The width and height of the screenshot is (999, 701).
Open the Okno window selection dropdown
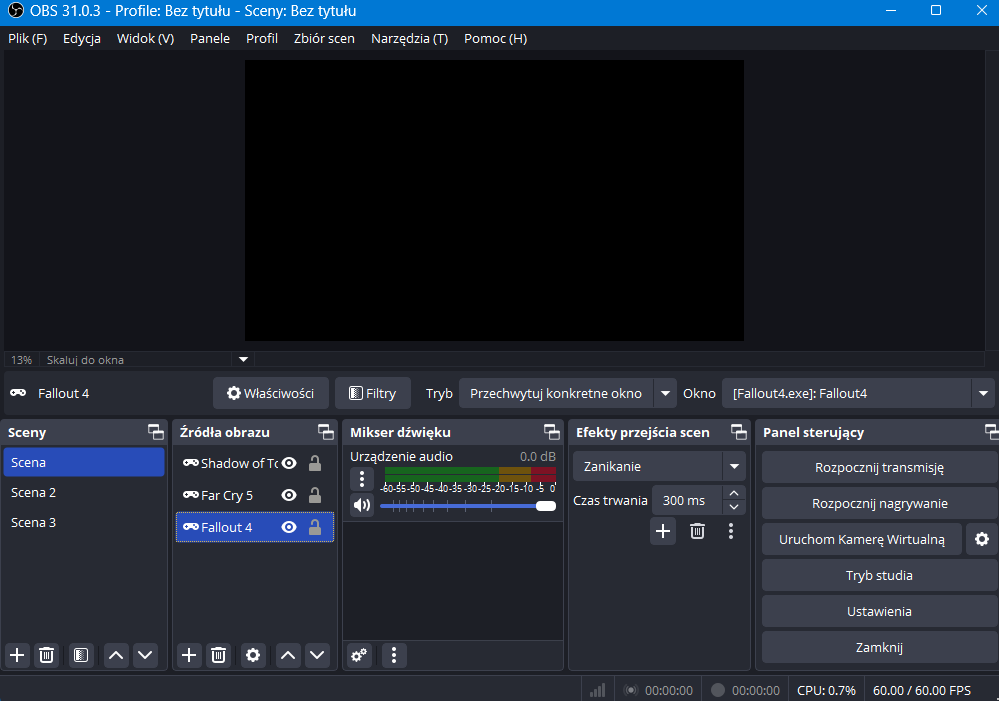tap(984, 393)
